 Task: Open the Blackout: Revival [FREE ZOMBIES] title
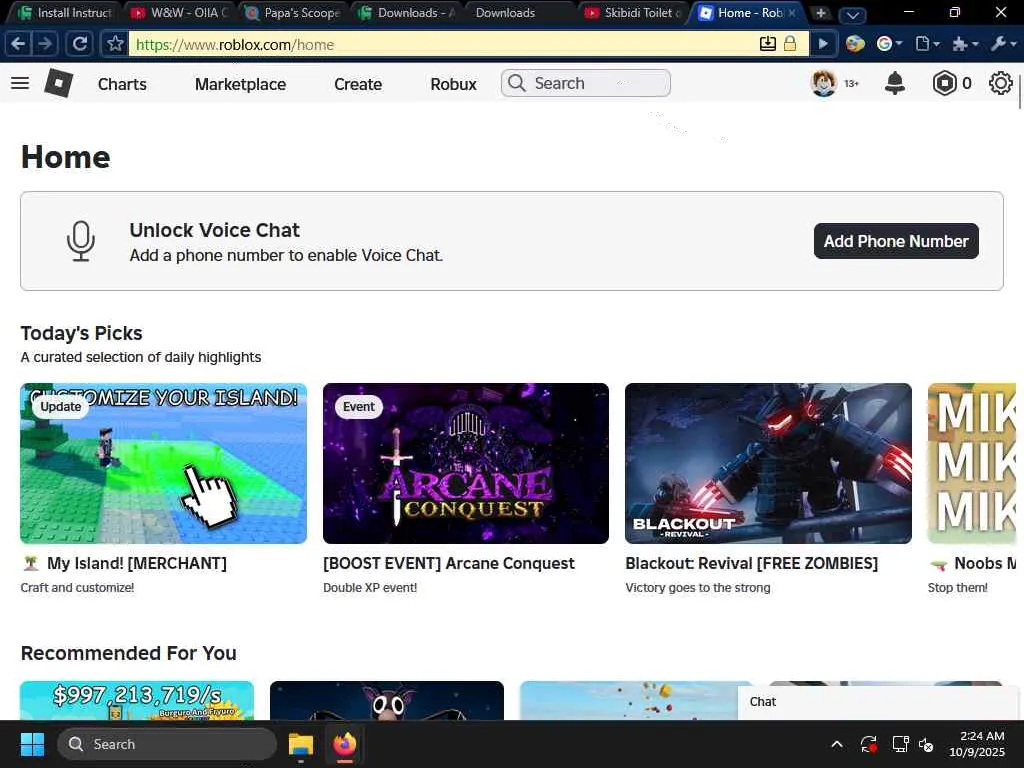752,563
